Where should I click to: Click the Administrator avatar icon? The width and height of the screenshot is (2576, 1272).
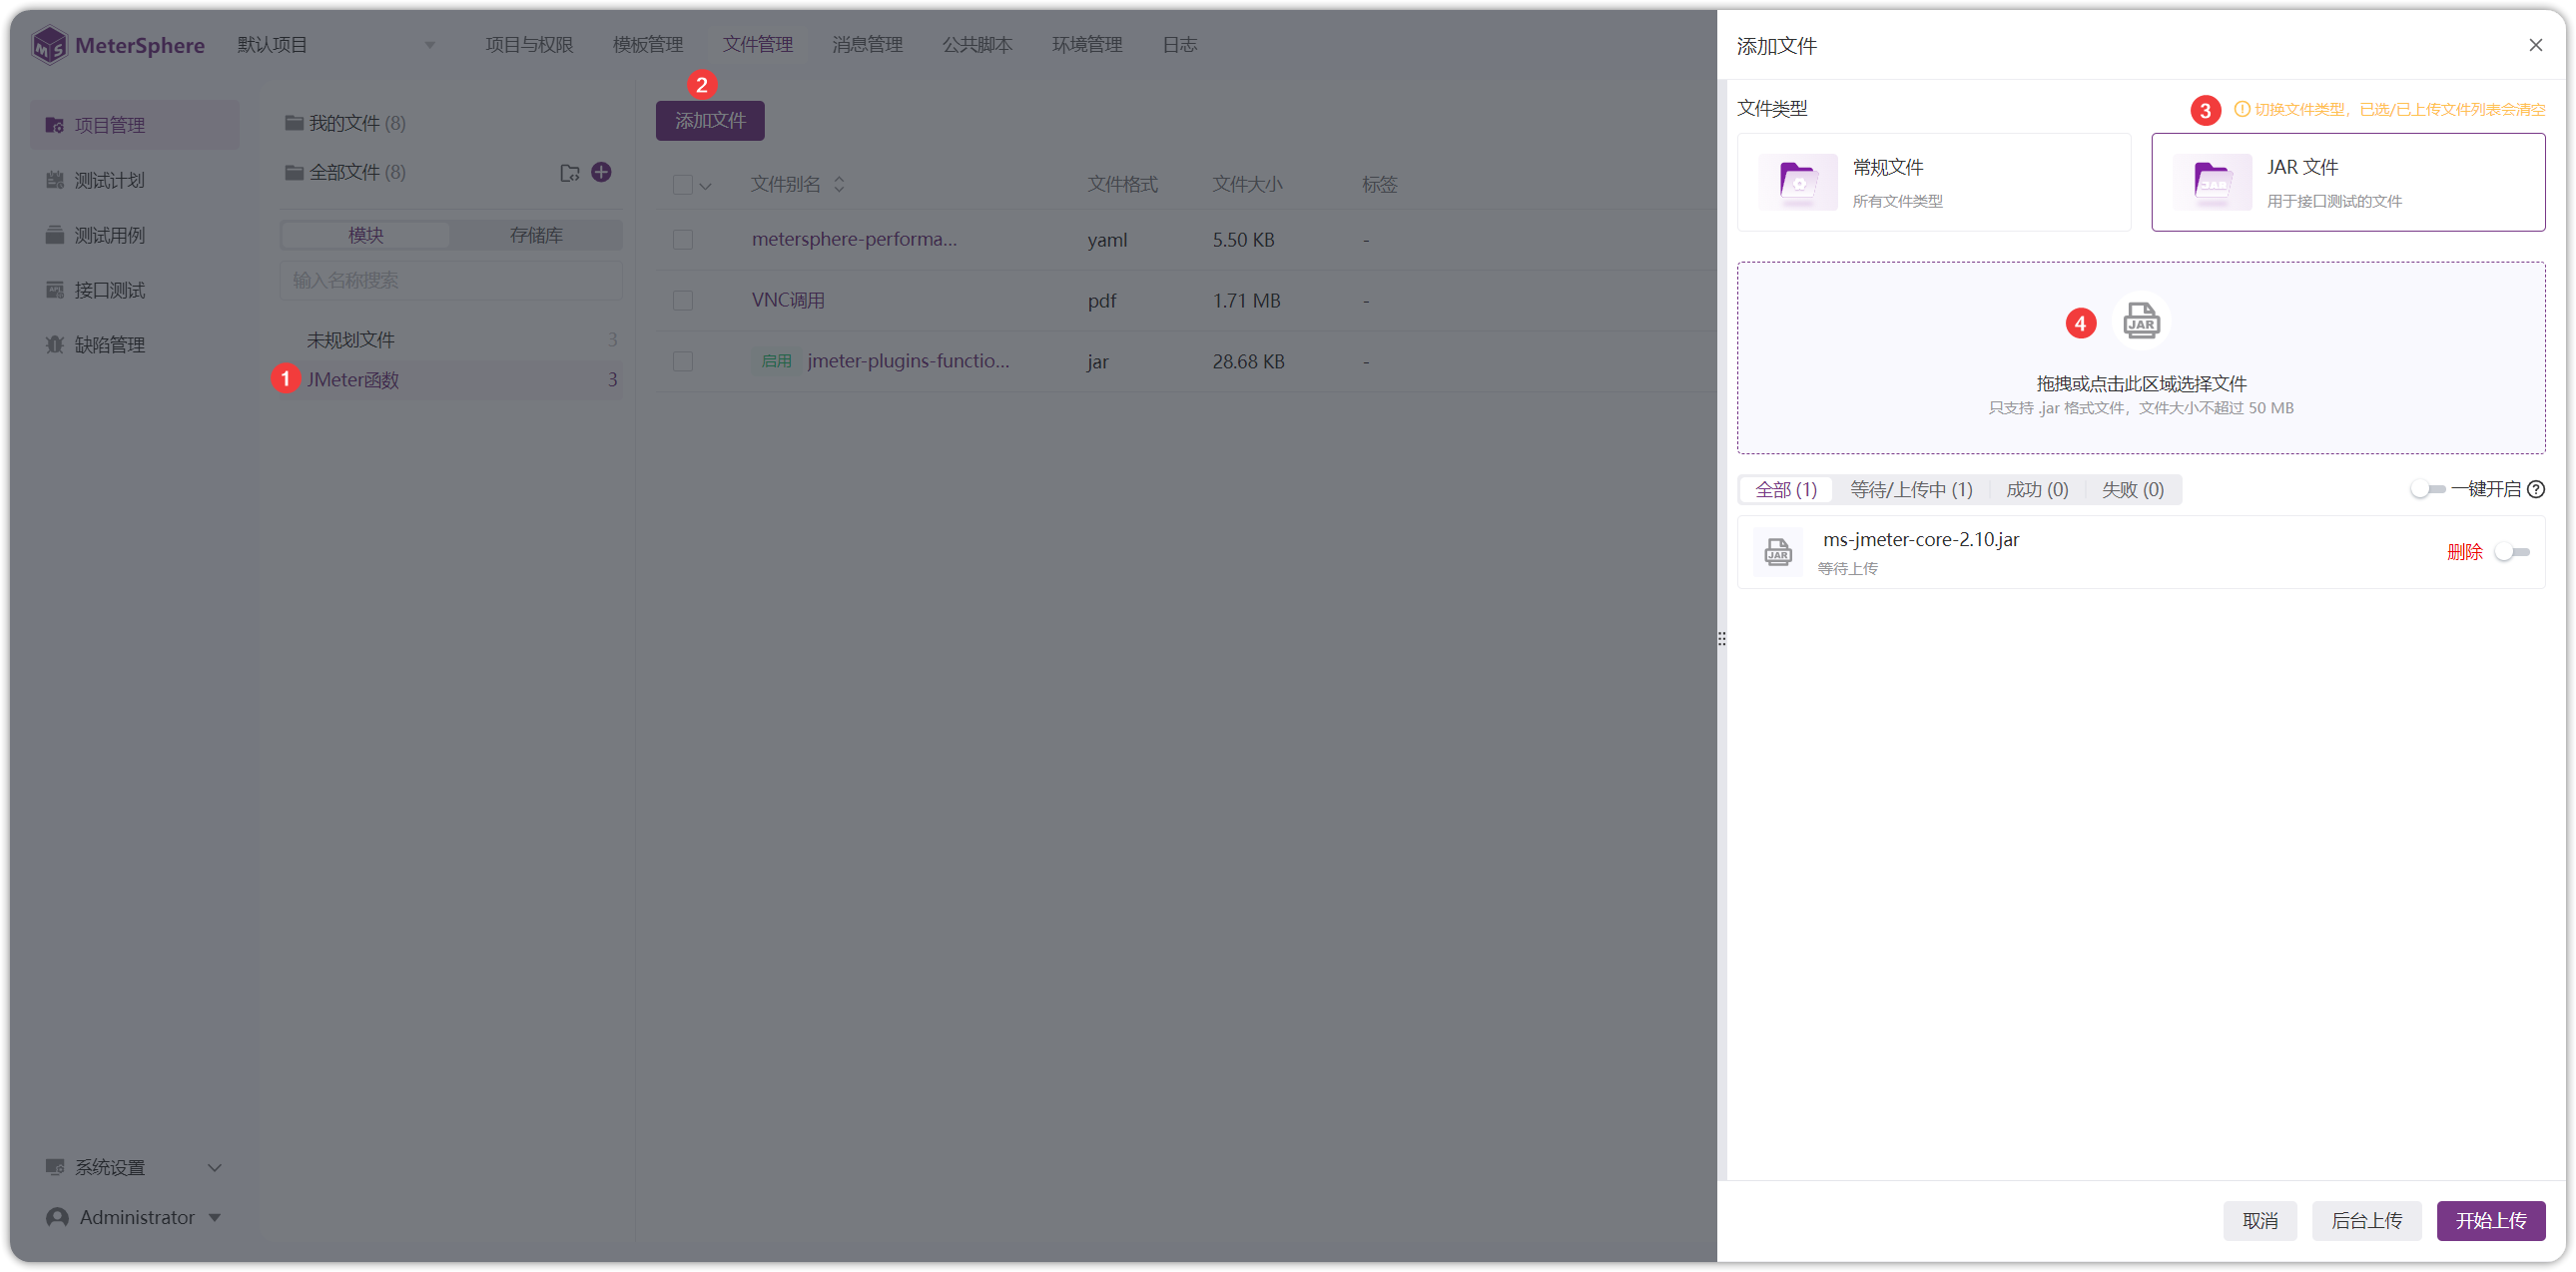point(57,1217)
